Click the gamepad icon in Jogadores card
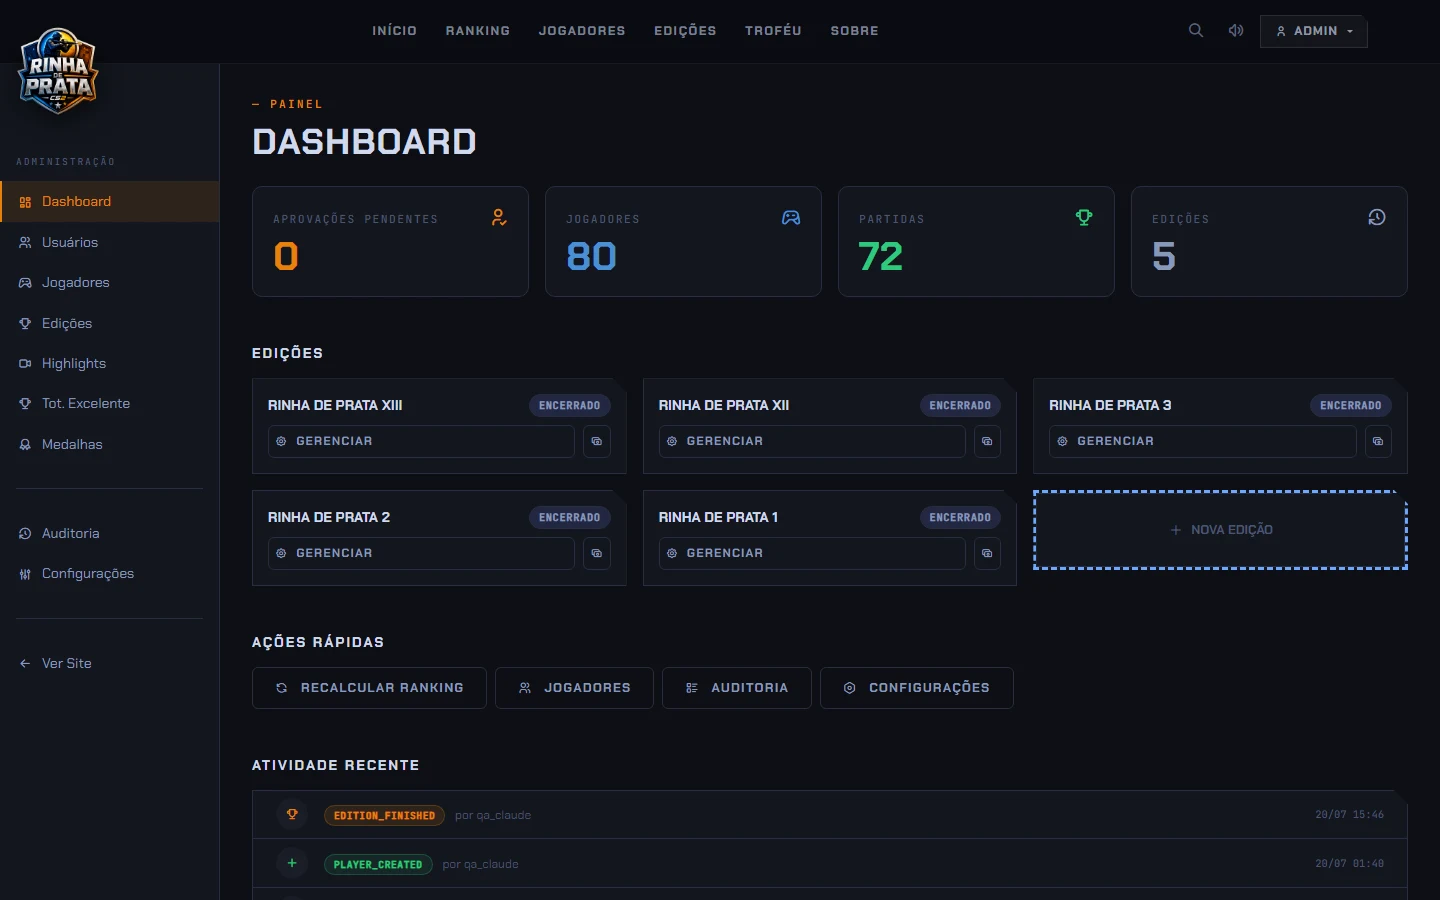The image size is (1440, 900). 791,218
